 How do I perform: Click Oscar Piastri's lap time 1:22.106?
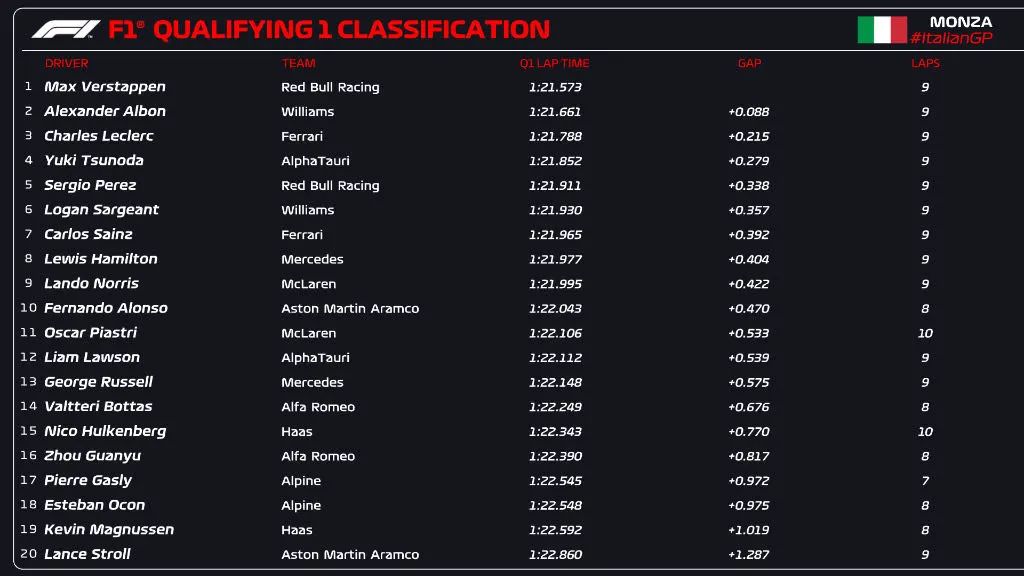click(555, 333)
